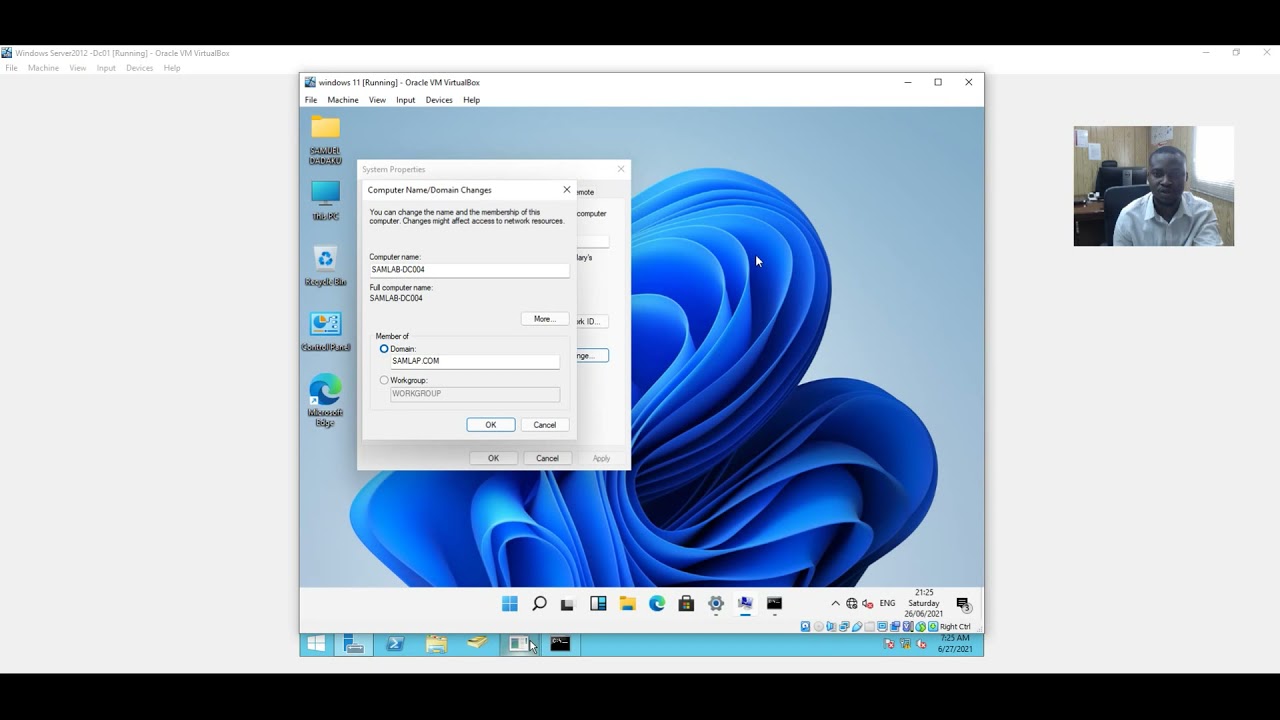Click the "Full computer name:" label
This screenshot has width=1280, height=720.
(401, 288)
